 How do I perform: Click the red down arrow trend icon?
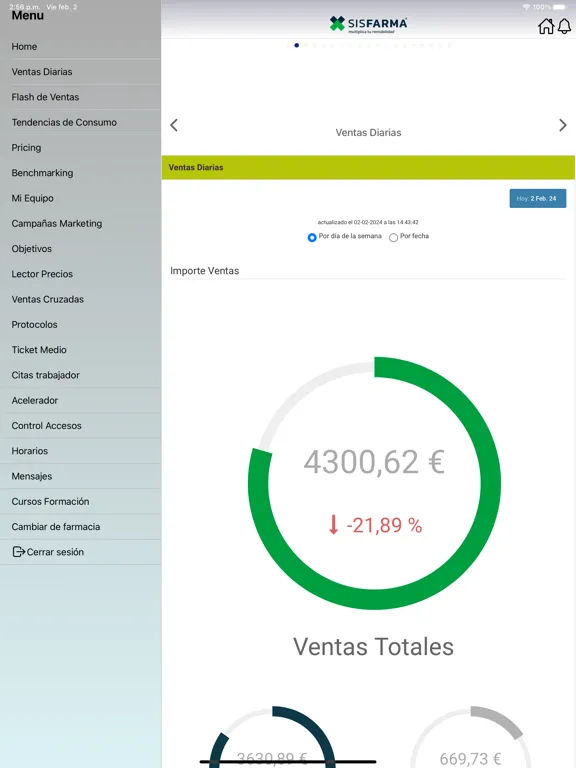334,525
